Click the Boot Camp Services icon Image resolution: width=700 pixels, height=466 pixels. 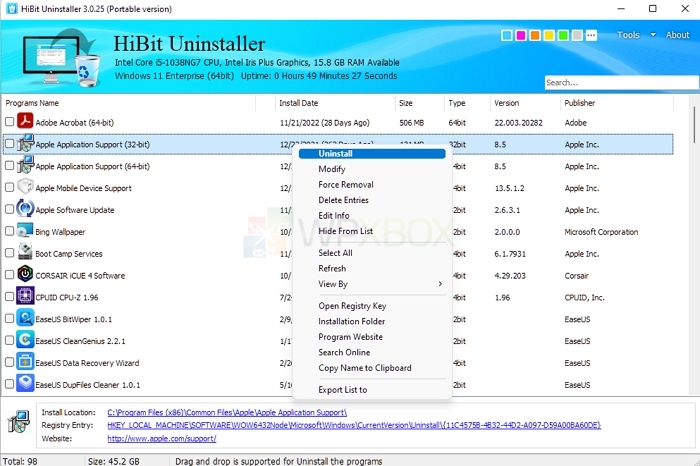coord(25,252)
